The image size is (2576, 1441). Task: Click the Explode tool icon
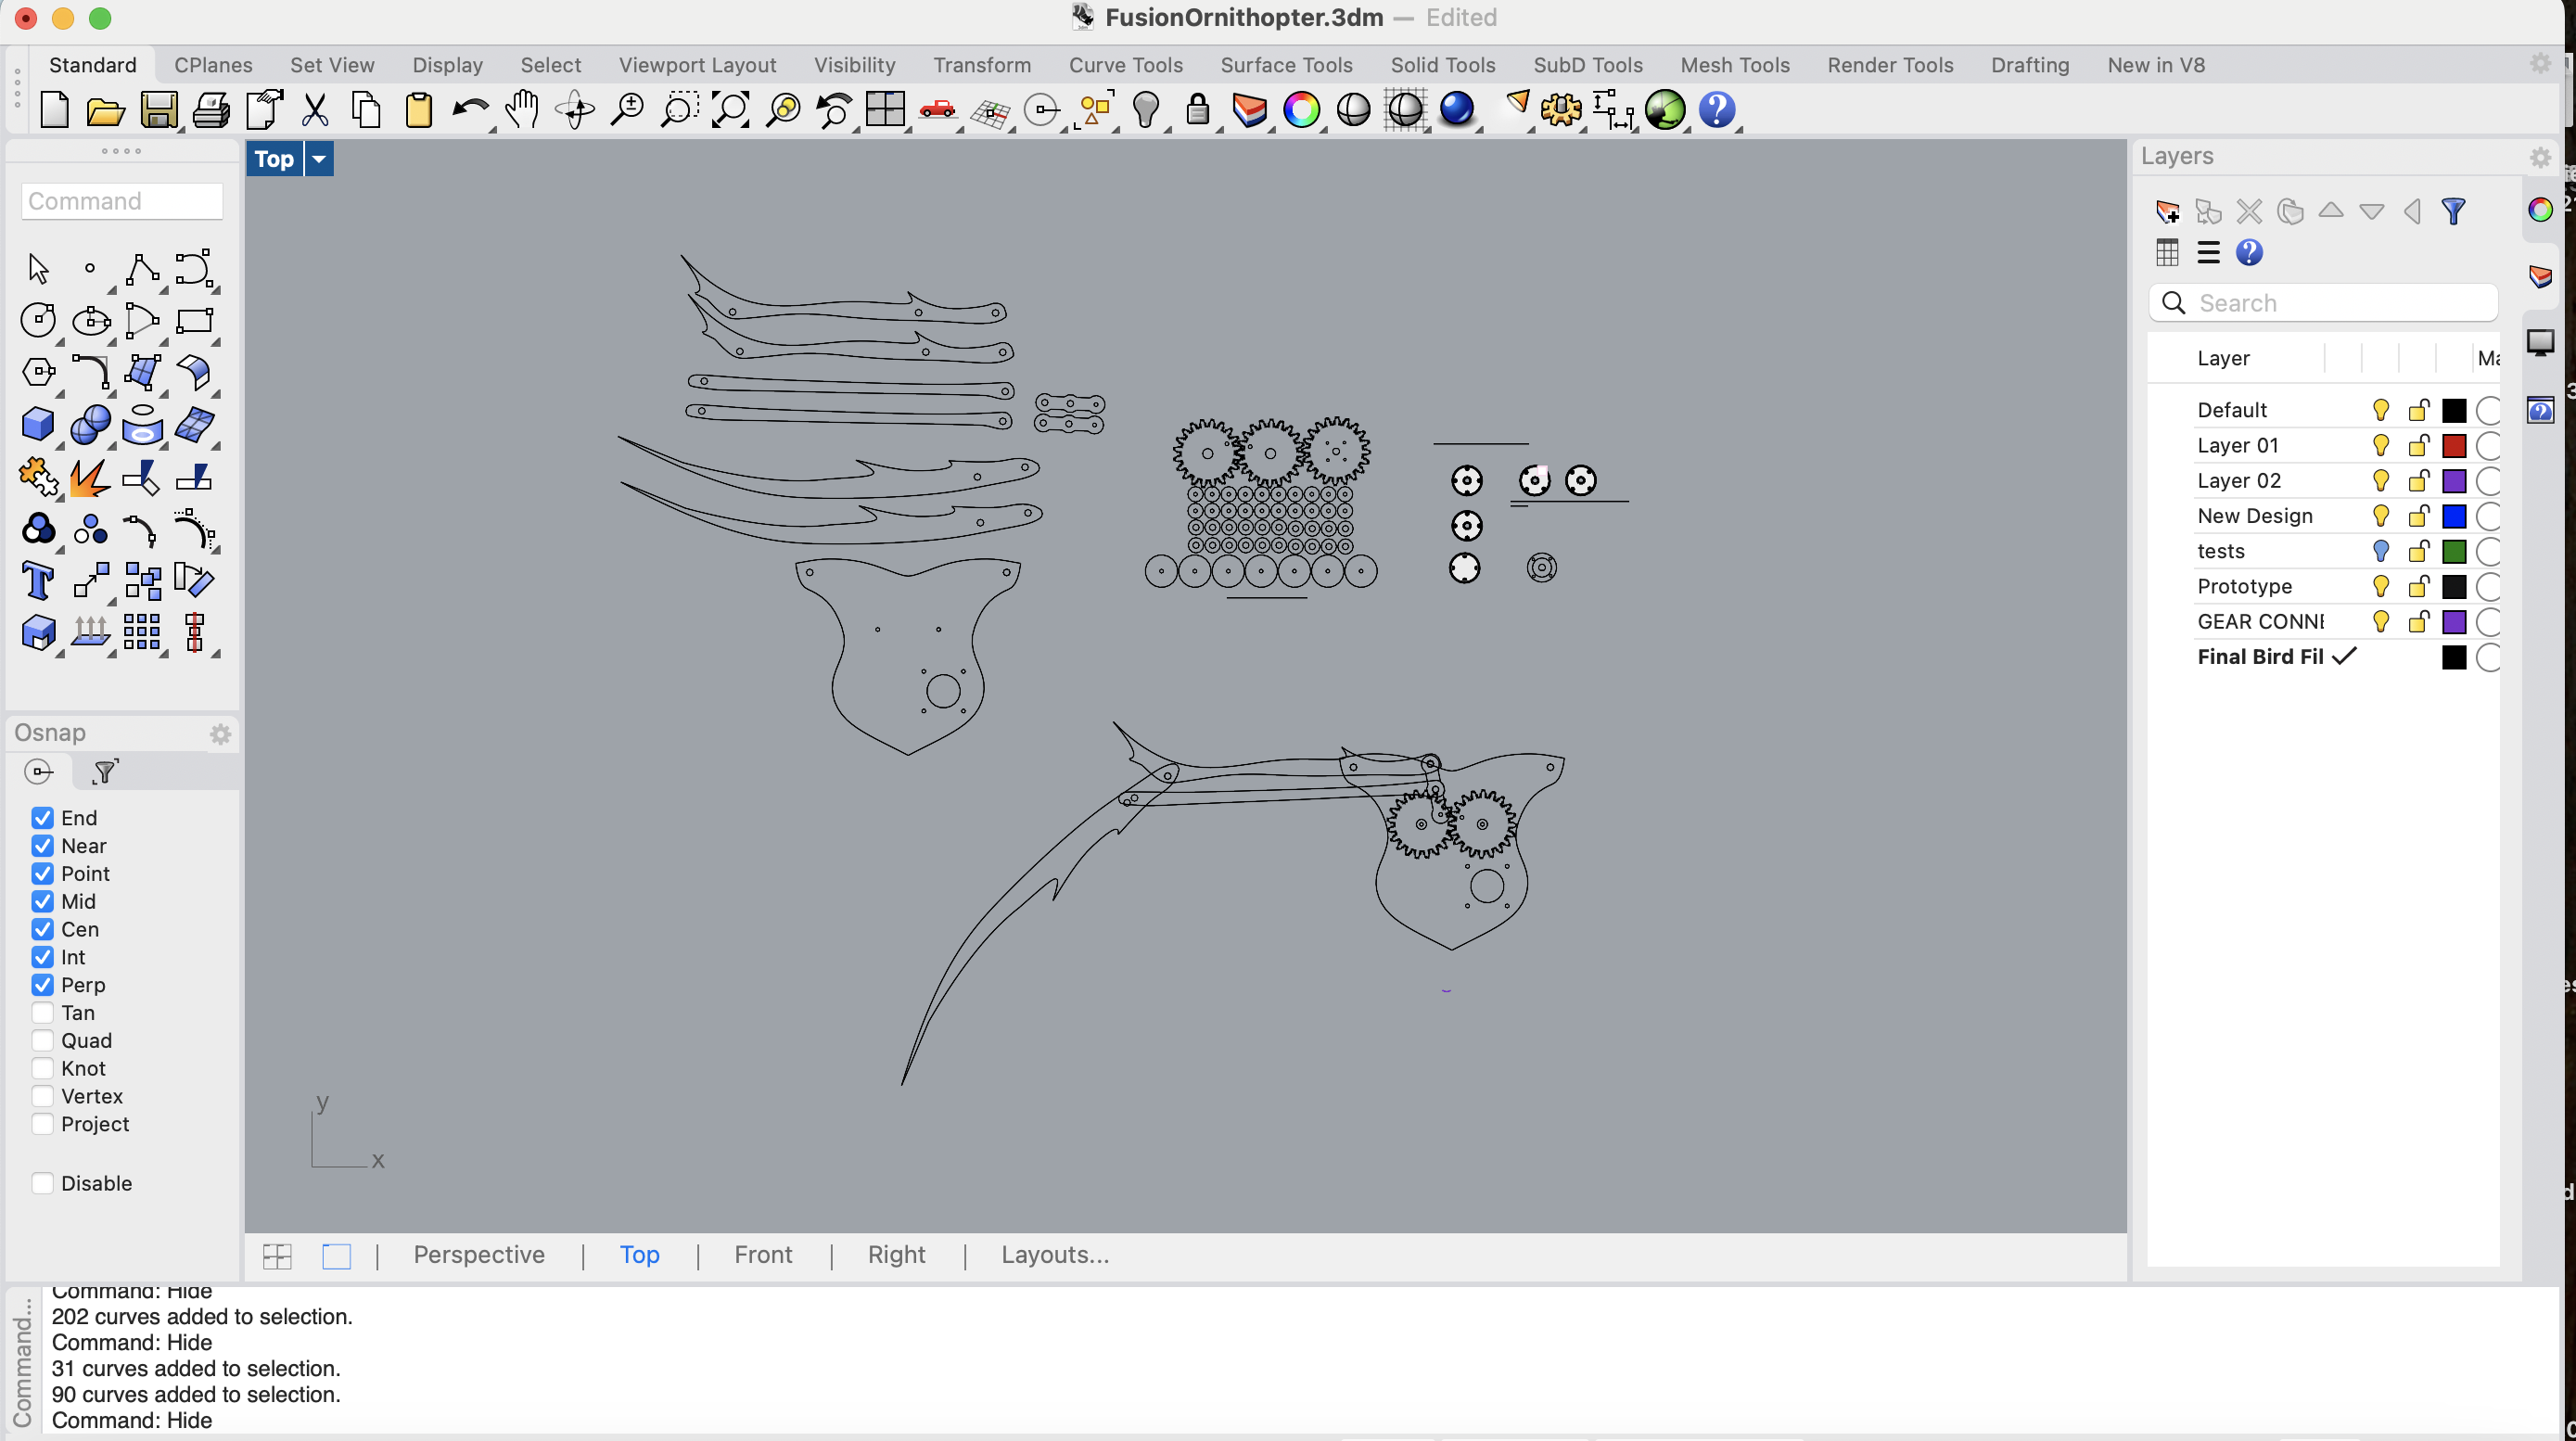[90, 477]
